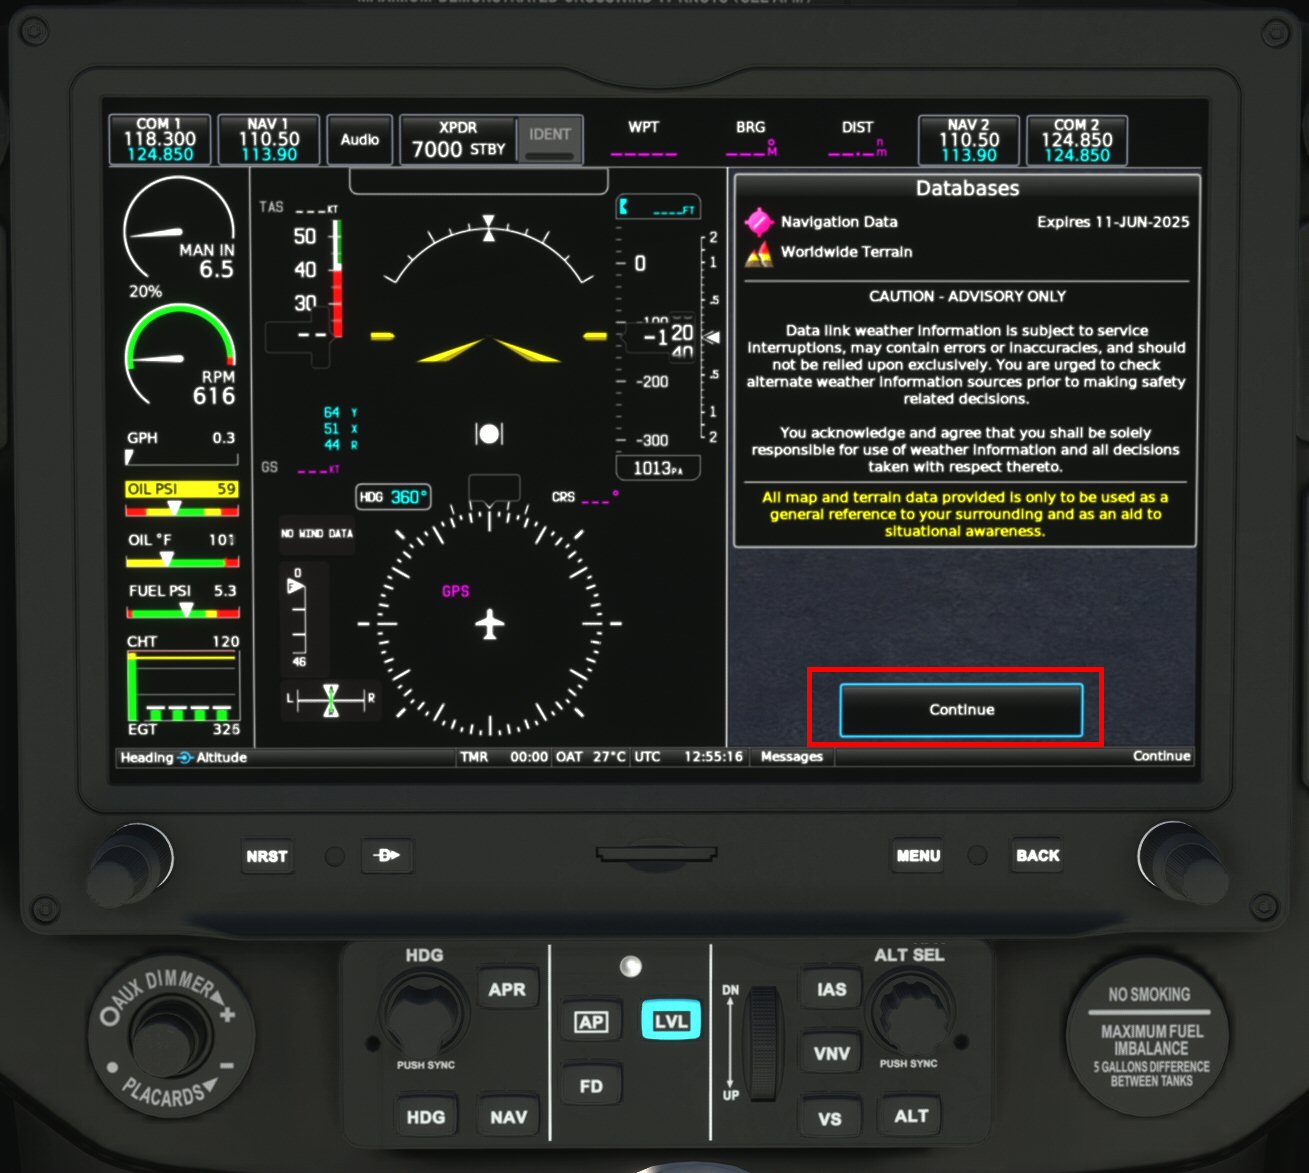This screenshot has width=1309, height=1173.
Task: Open the COM 1 frequency box
Action: (x=160, y=140)
